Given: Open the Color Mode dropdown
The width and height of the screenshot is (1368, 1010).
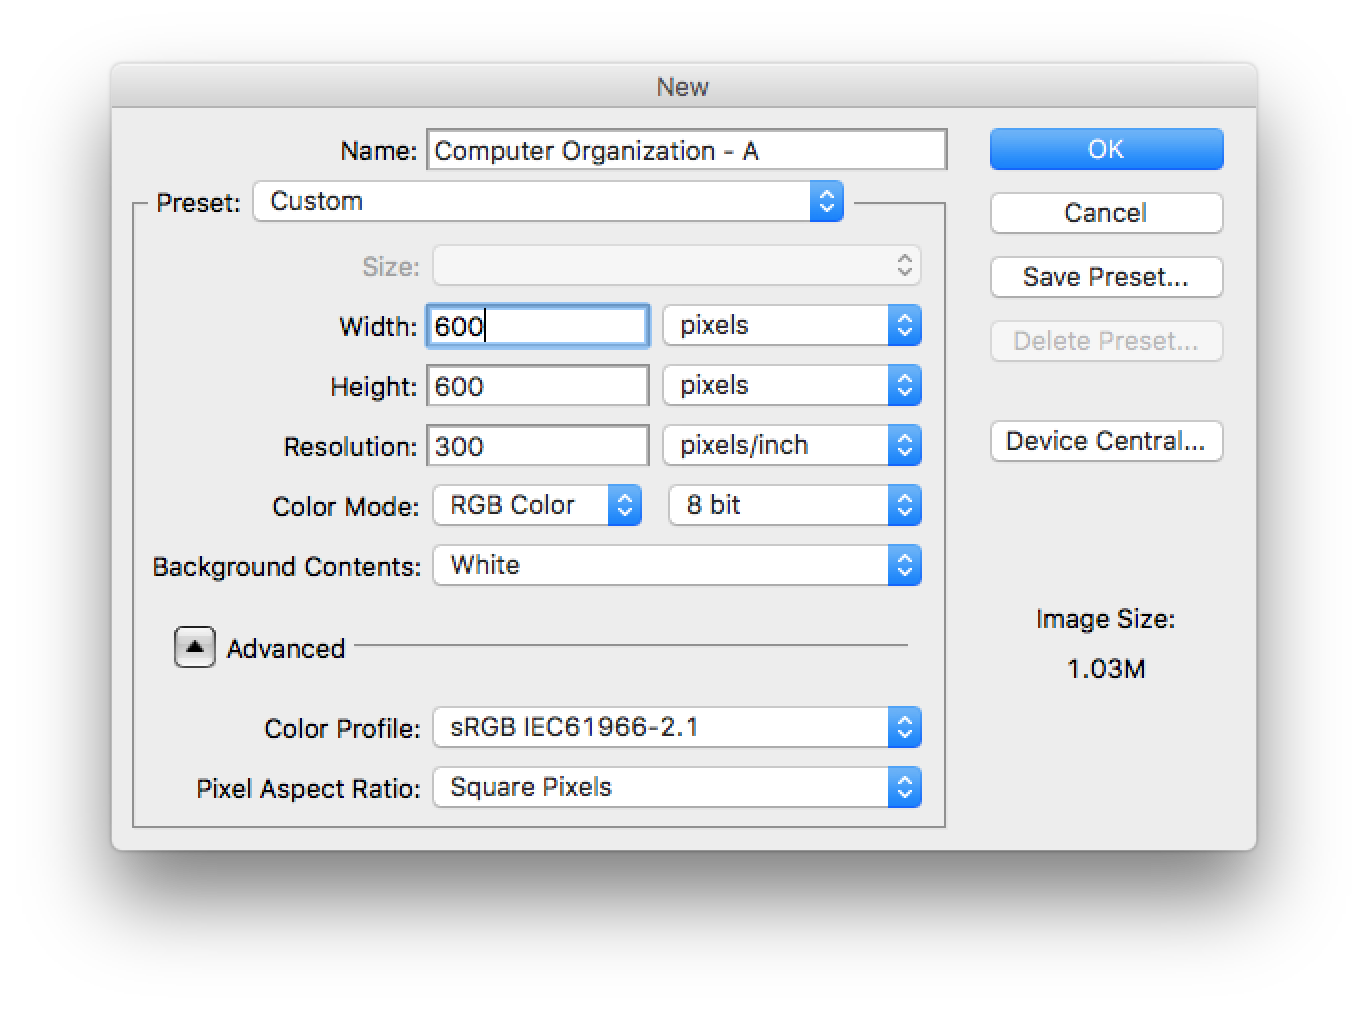Looking at the screenshot, I should 537,505.
